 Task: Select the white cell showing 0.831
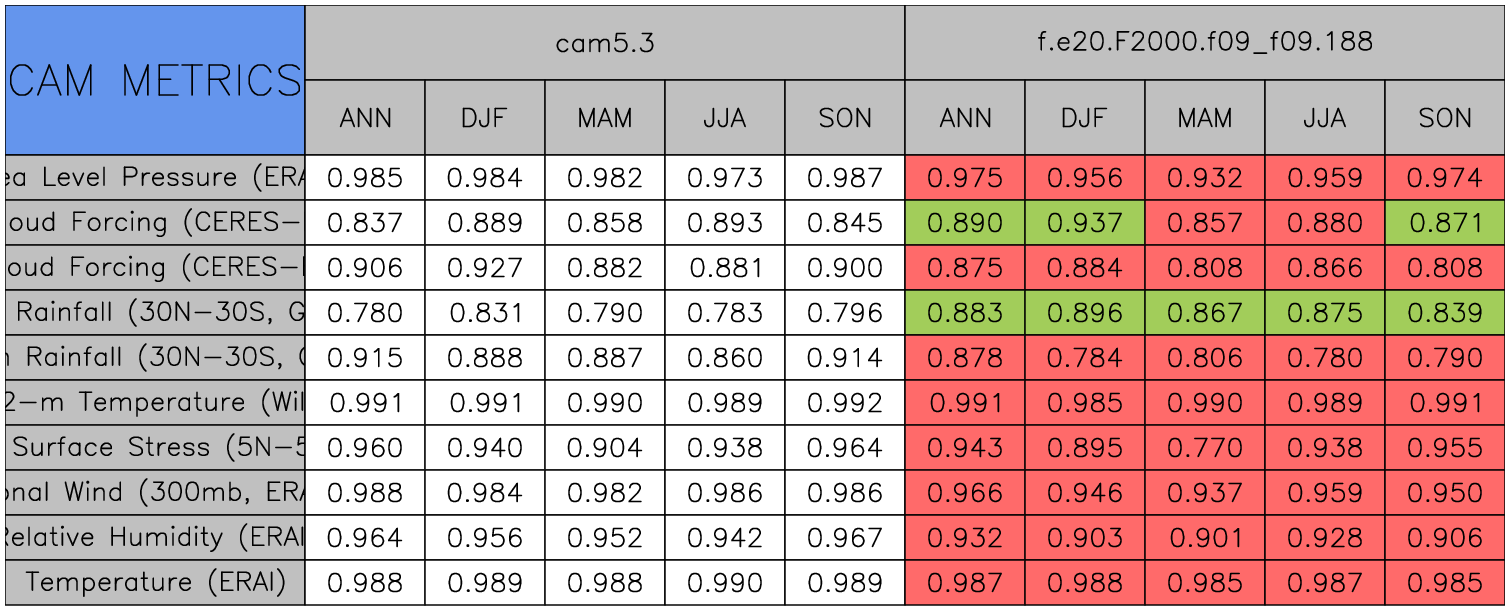(x=485, y=313)
